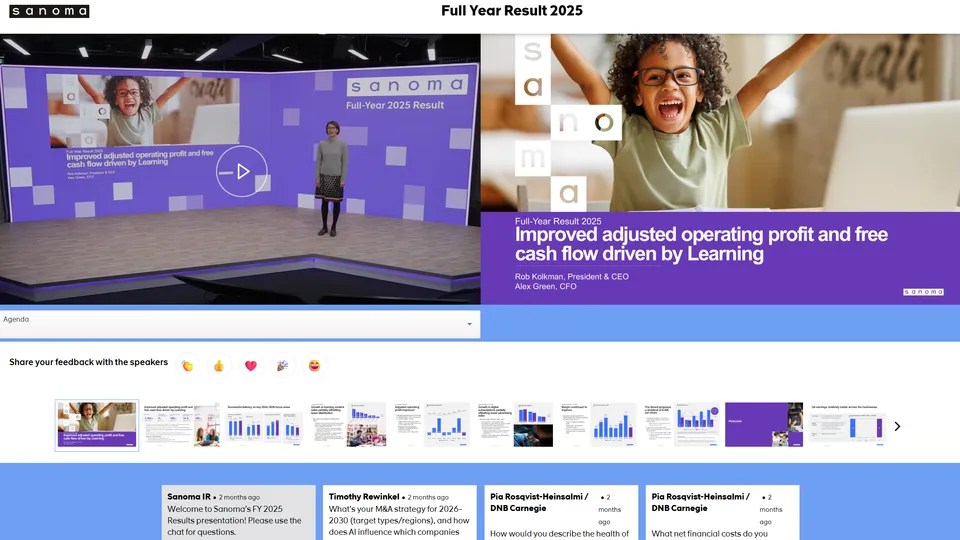The image size is (960, 540).
Task: Open sixth slide thumbnail with phone photo
Action: tap(514, 425)
